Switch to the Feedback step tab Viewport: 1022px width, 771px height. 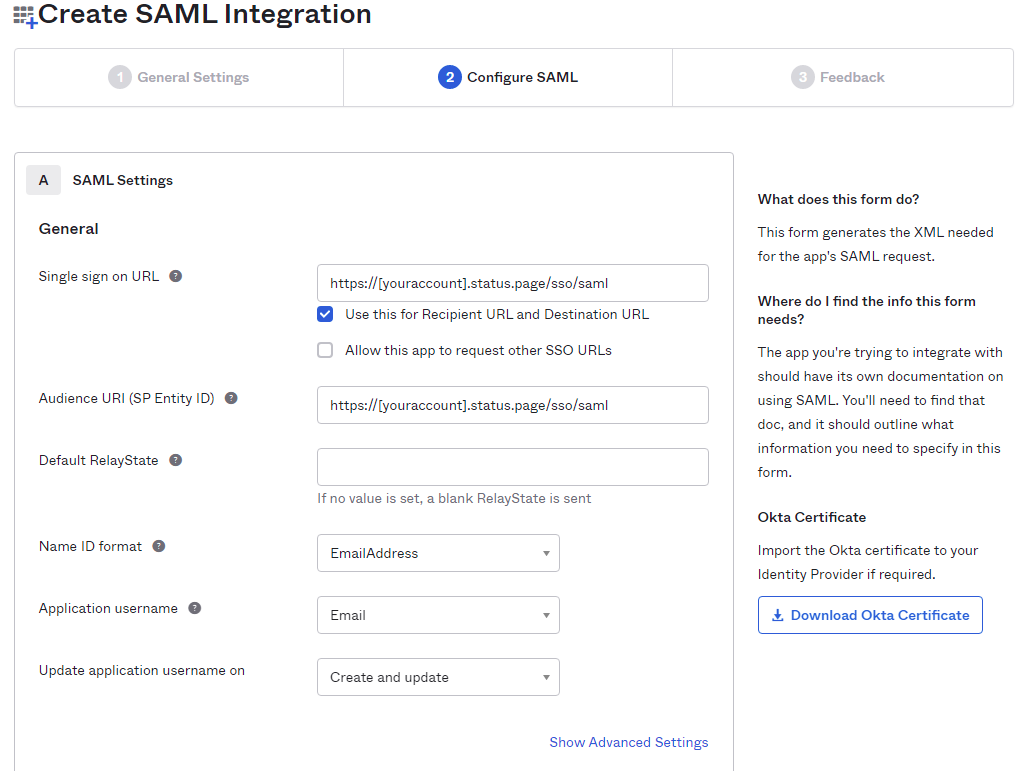pos(840,77)
